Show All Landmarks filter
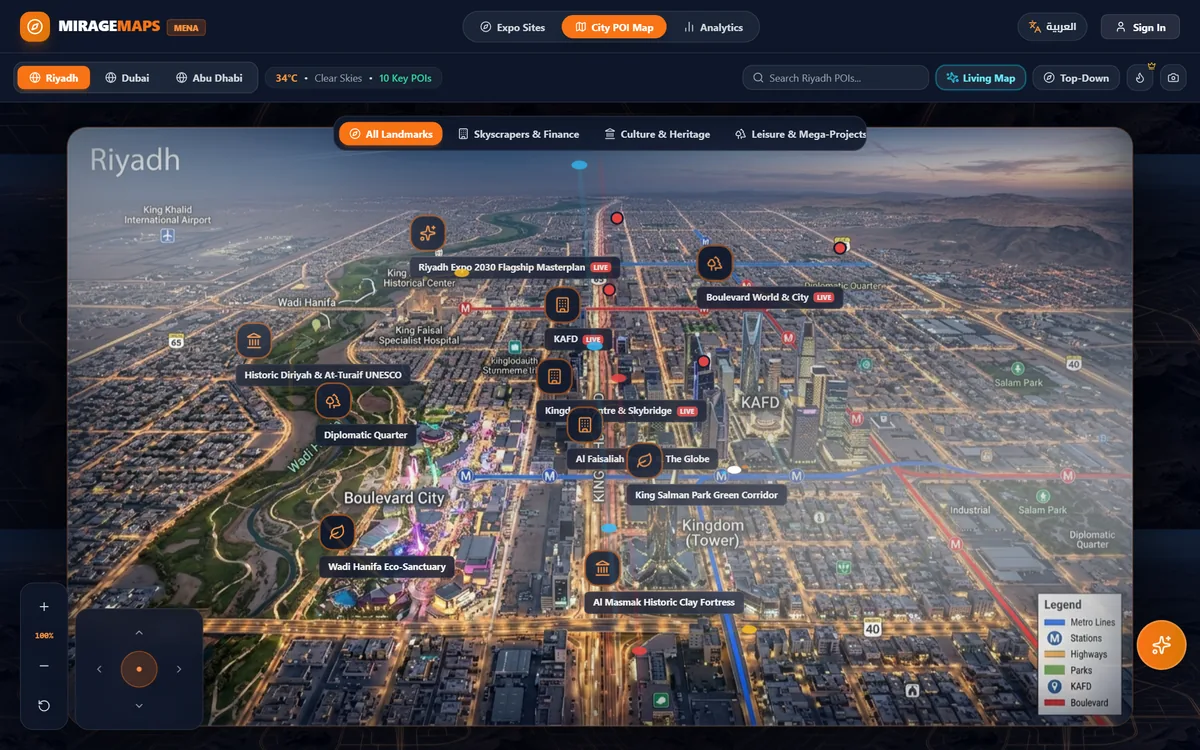The width and height of the screenshot is (1200, 750). pos(390,134)
